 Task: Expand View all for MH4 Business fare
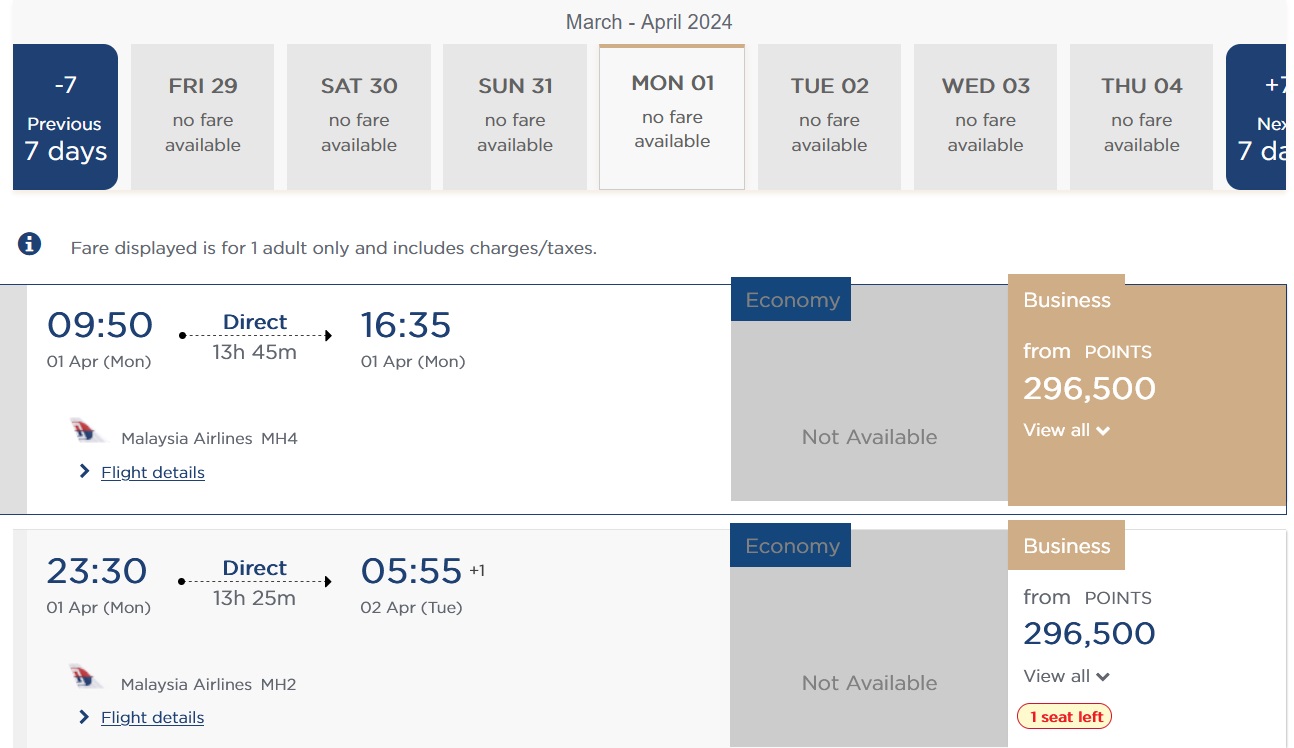point(1066,430)
